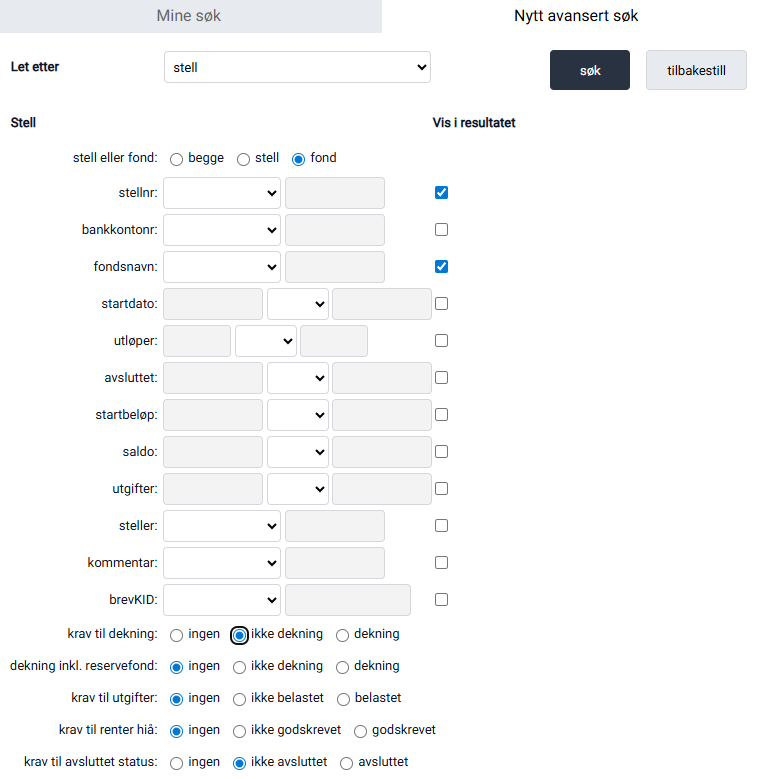This screenshot has width=758, height=779.
Task: Select belastet under krav til utgifter
Action: 343,699
